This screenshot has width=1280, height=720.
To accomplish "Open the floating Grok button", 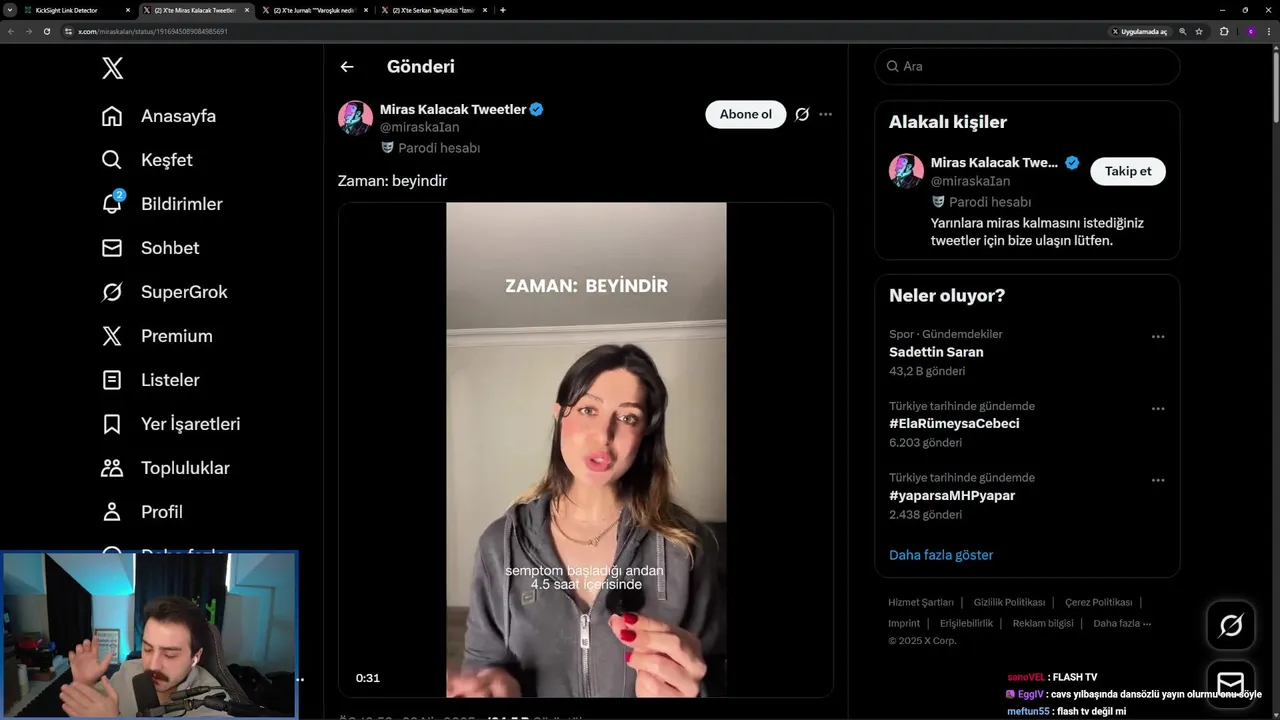I will [1231, 625].
